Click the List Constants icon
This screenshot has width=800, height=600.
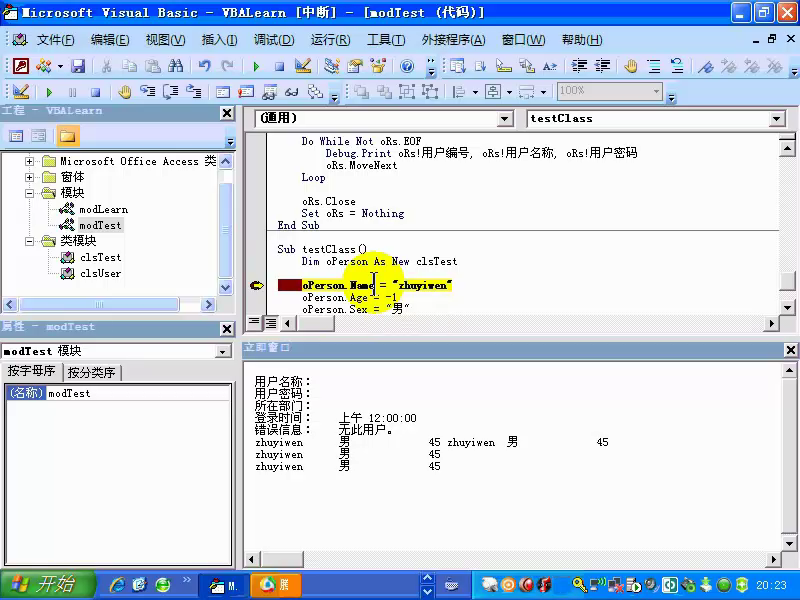pos(481,66)
